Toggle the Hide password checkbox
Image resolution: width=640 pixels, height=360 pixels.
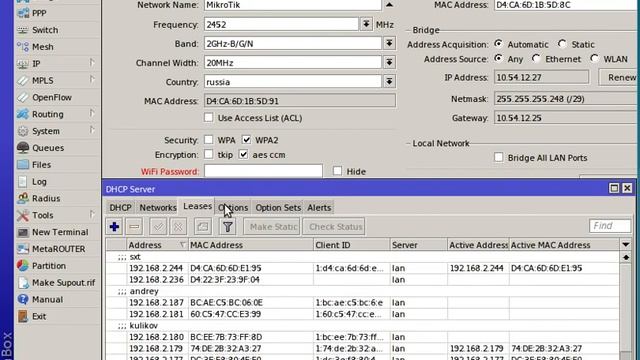coord(337,171)
